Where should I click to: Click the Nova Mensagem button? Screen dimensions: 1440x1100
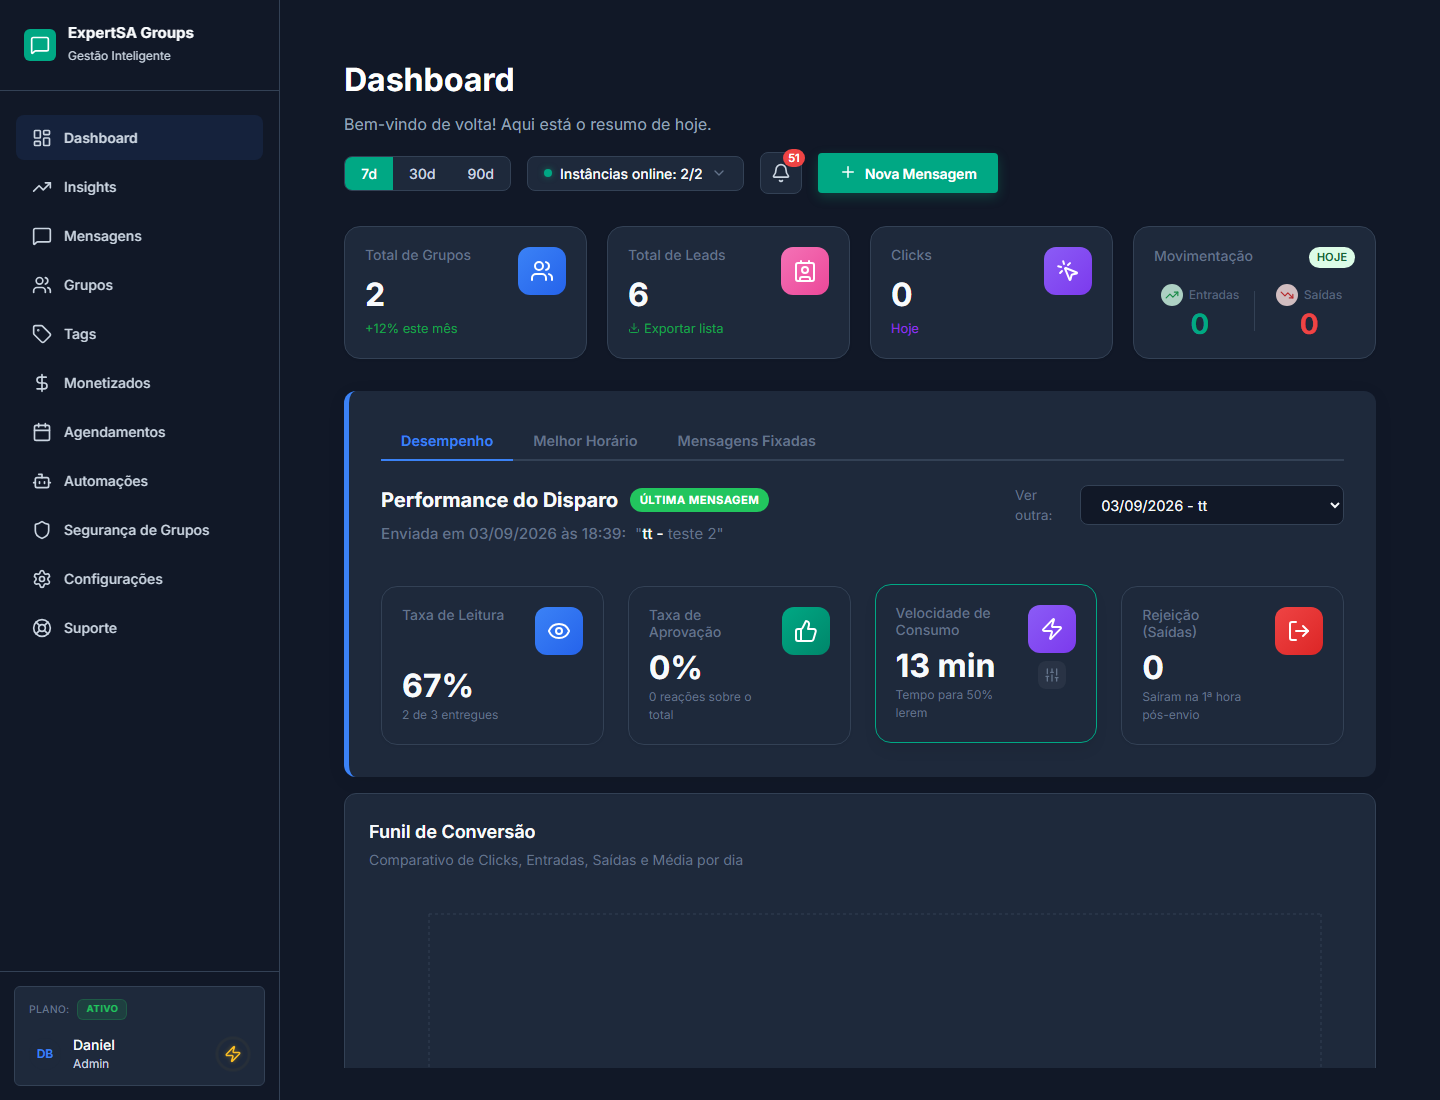(908, 173)
